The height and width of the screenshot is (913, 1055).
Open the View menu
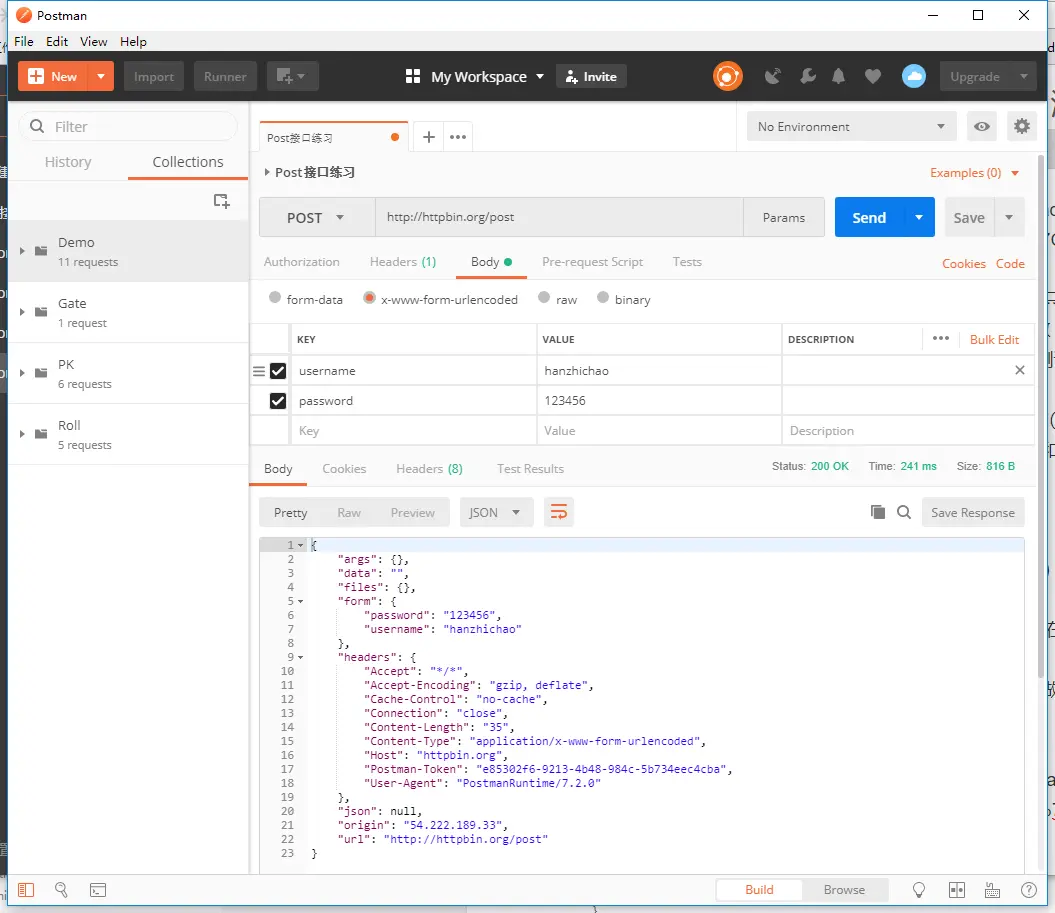click(94, 42)
